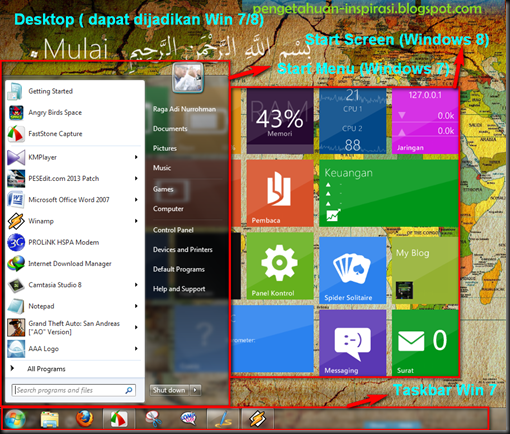This screenshot has width=510, height=434.
Task: Open Windows Explorer from taskbar
Action: [49, 419]
